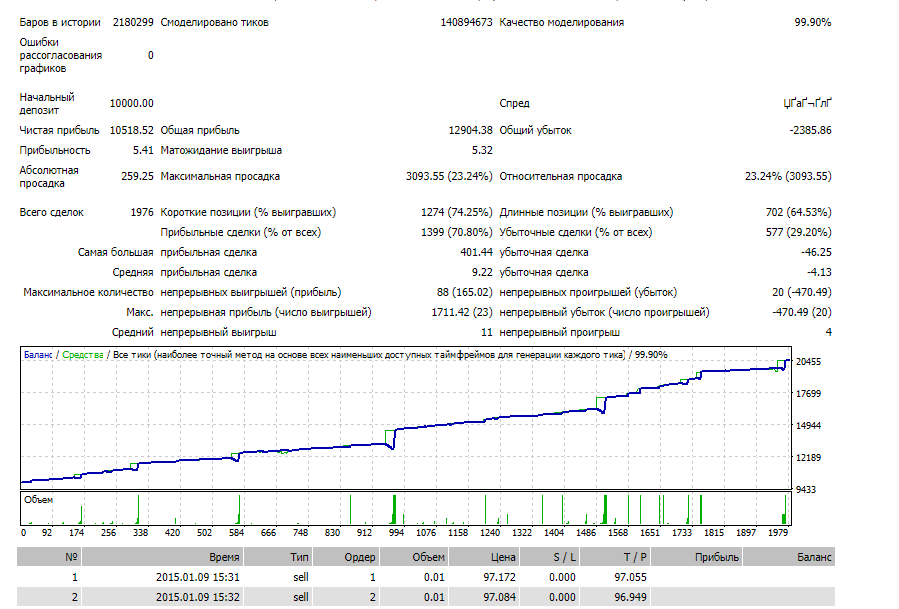Viewport: 899px width, 609px height.
Task: Click the total trades value 1976
Action: click(142, 212)
